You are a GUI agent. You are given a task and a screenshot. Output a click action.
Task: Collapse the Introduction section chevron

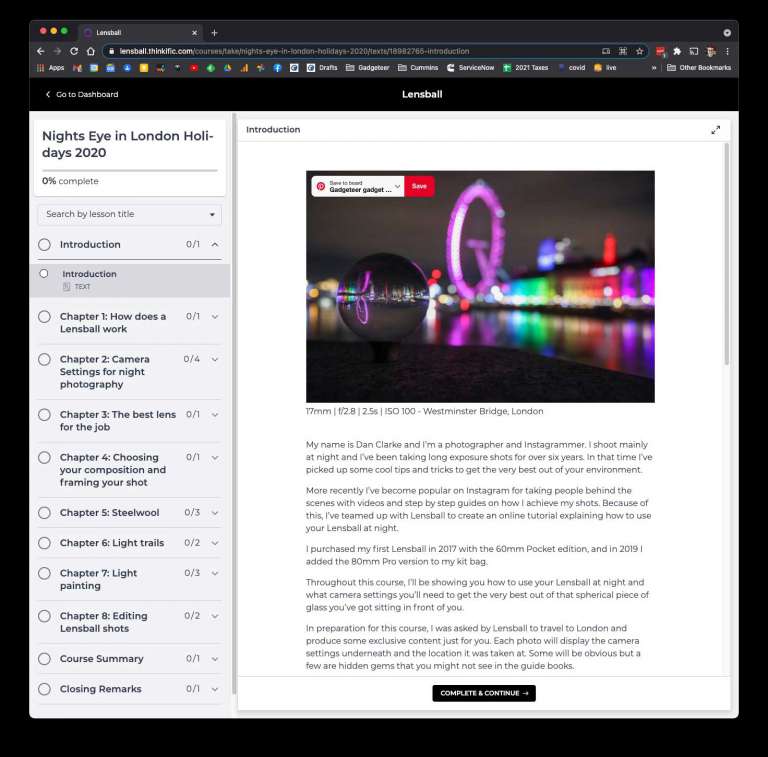(x=215, y=244)
